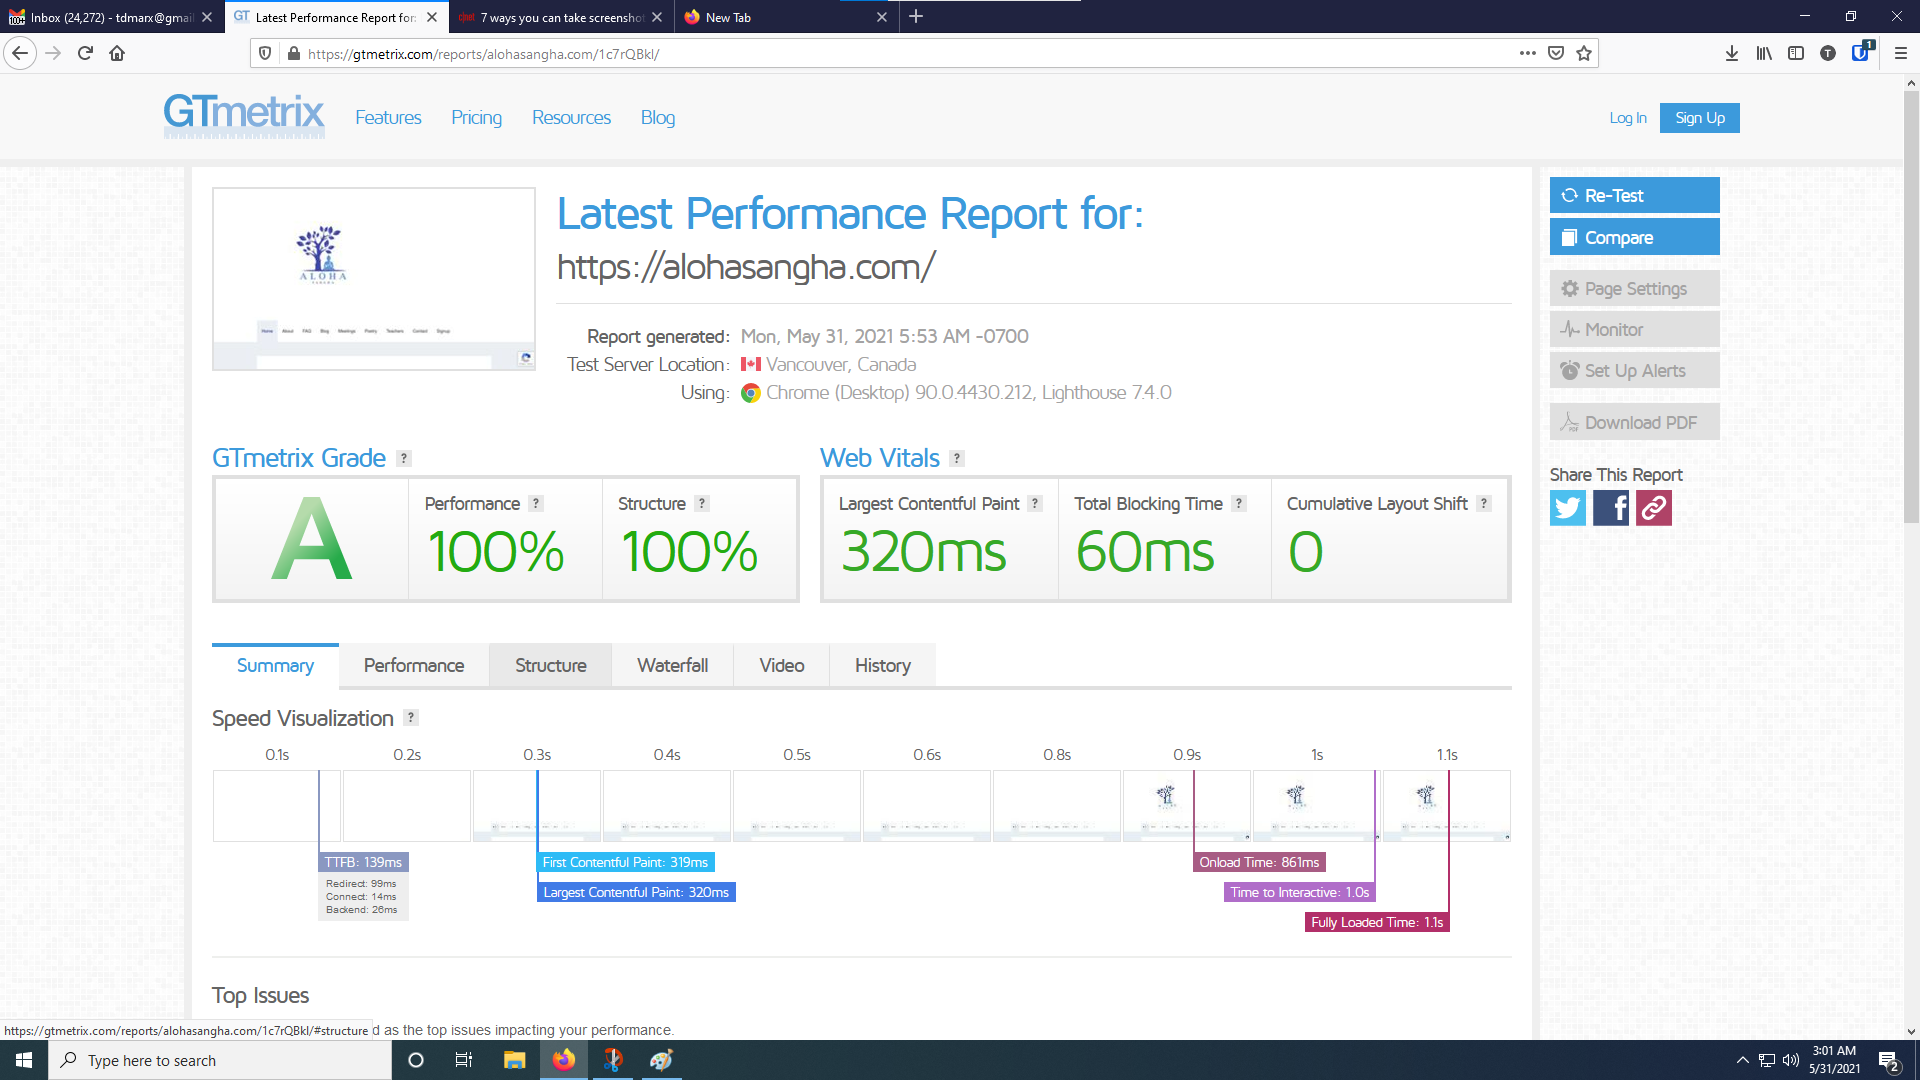
Task: Open the page actions three-dot menu
Action: tap(1527, 53)
